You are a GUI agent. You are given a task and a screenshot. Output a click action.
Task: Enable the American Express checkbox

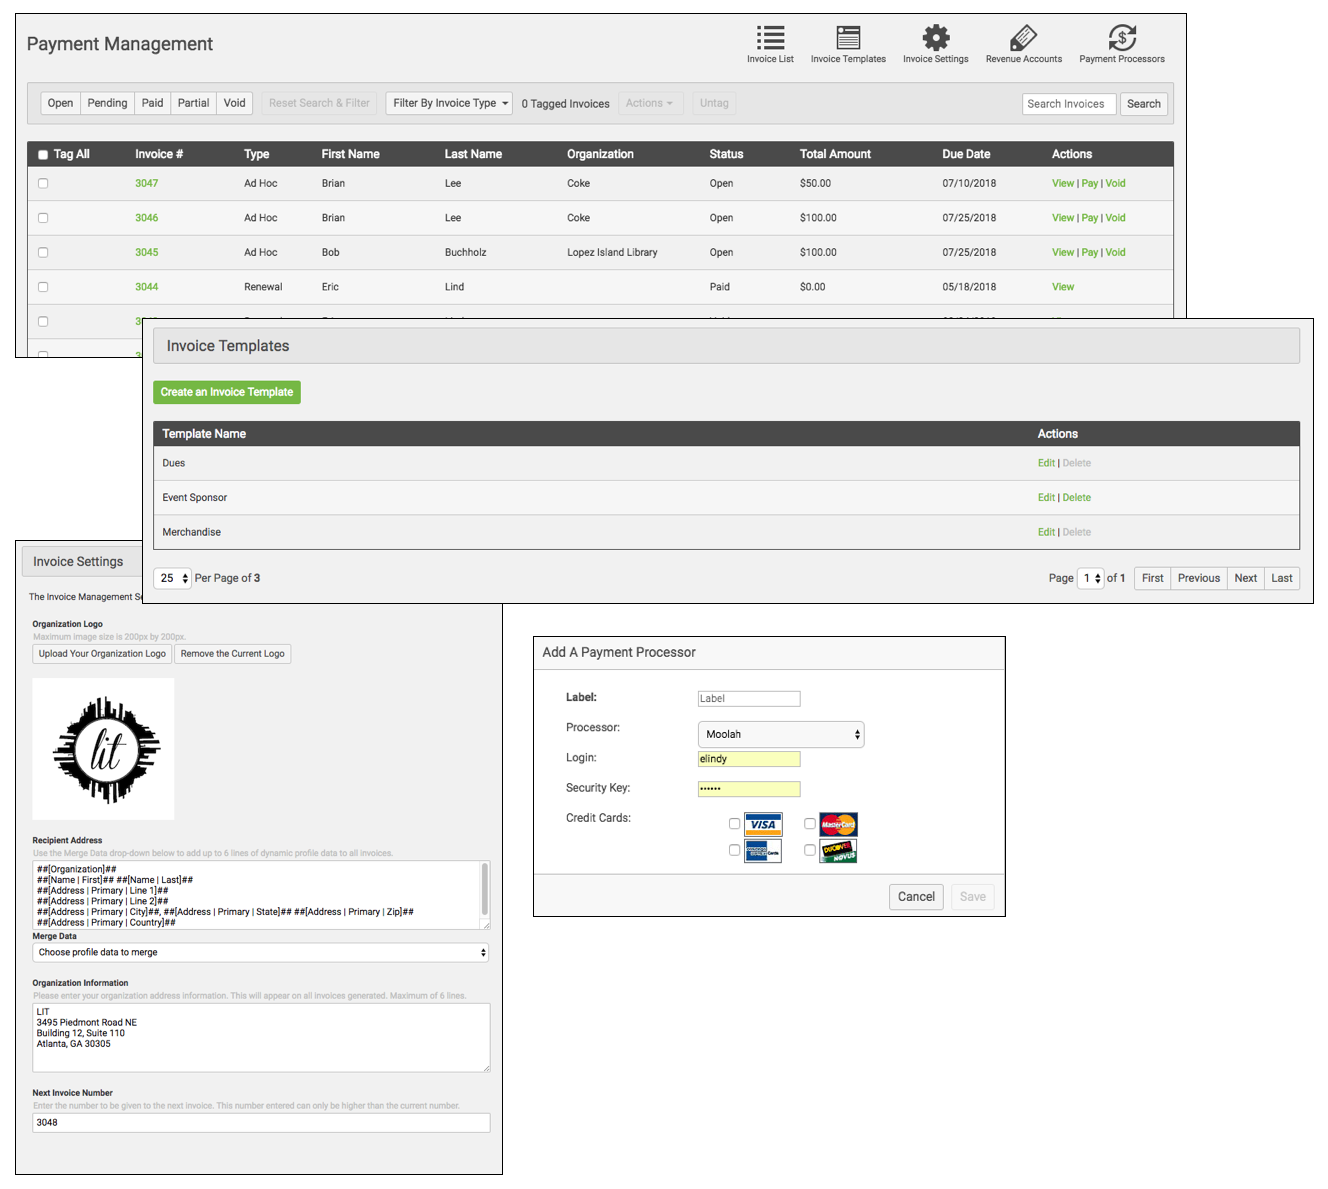click(x=734, y=850)
